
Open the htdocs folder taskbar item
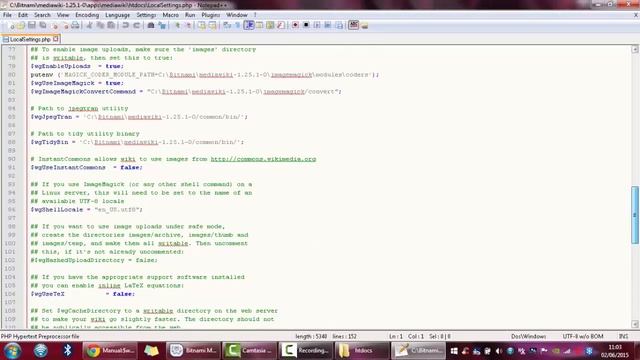(361, 351)
